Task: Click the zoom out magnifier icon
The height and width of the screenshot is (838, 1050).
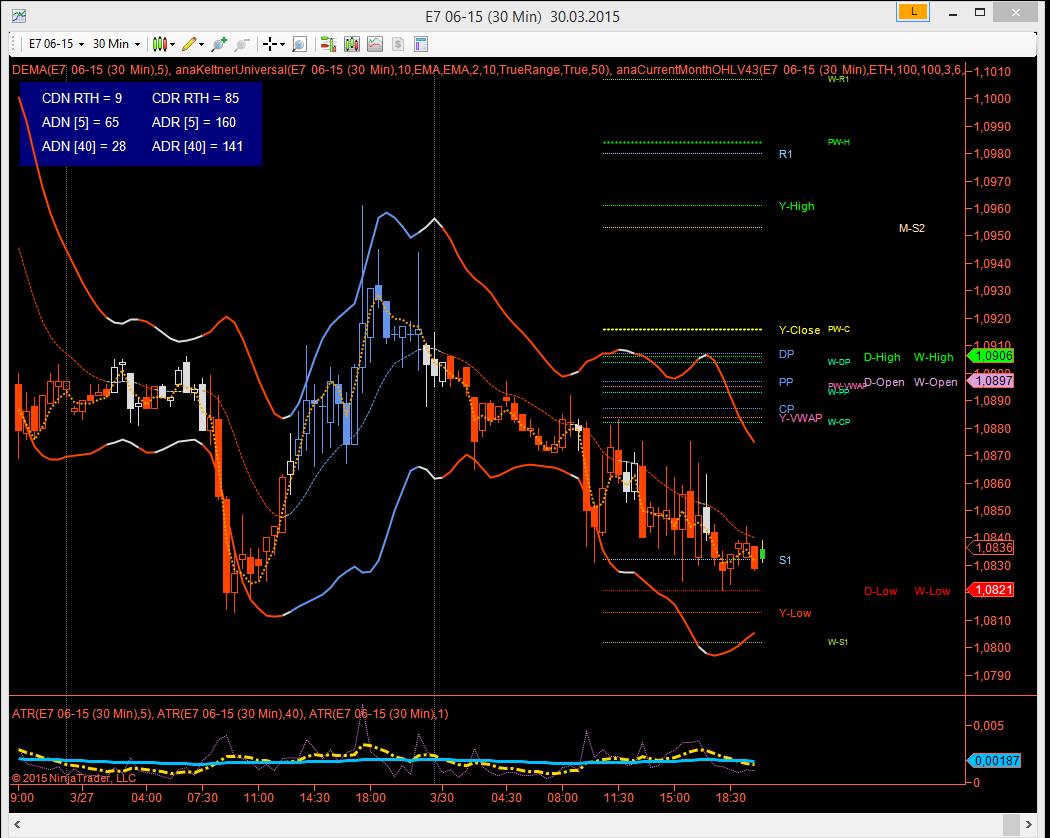Action: coord(241,44)
